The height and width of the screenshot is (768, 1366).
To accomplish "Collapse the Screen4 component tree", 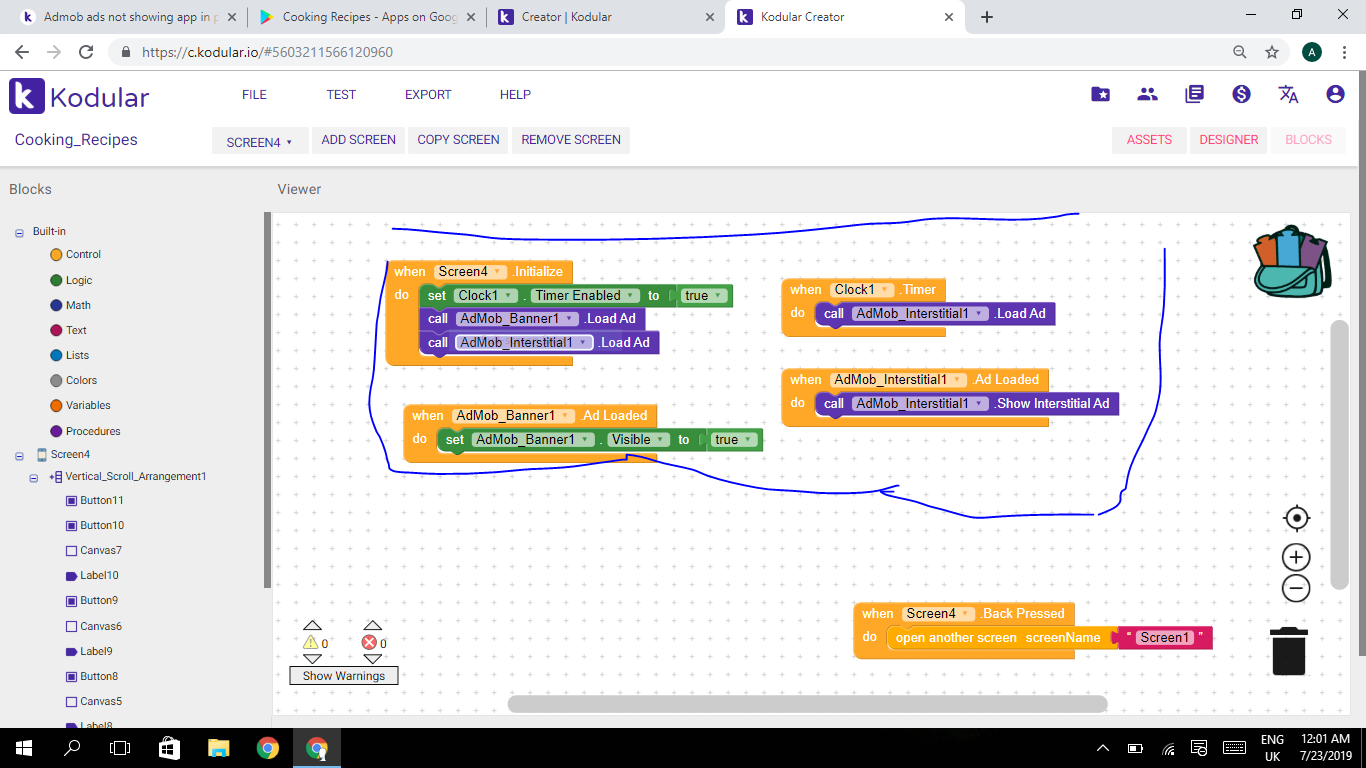I will point(19,455).
